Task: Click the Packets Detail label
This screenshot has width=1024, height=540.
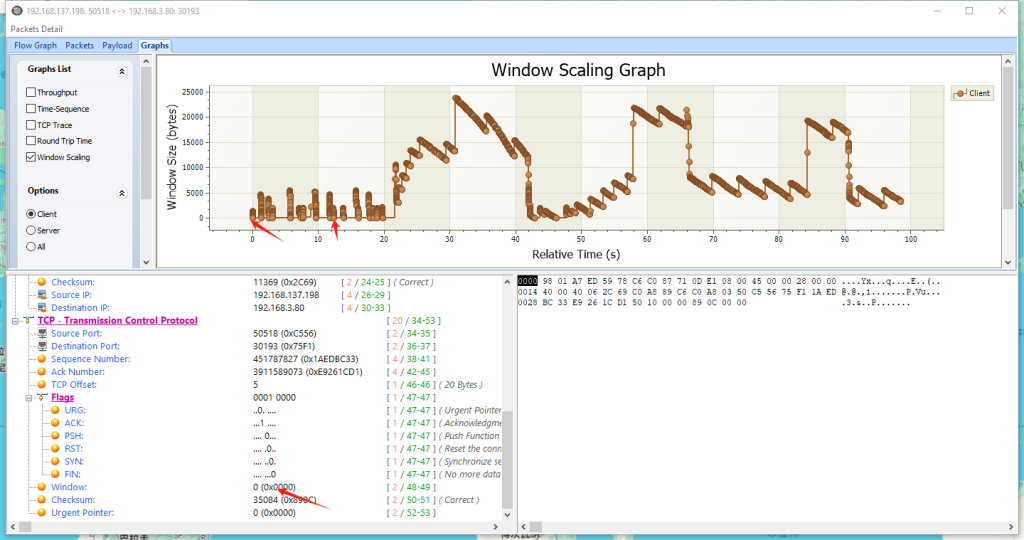Action: pos(37,29)
